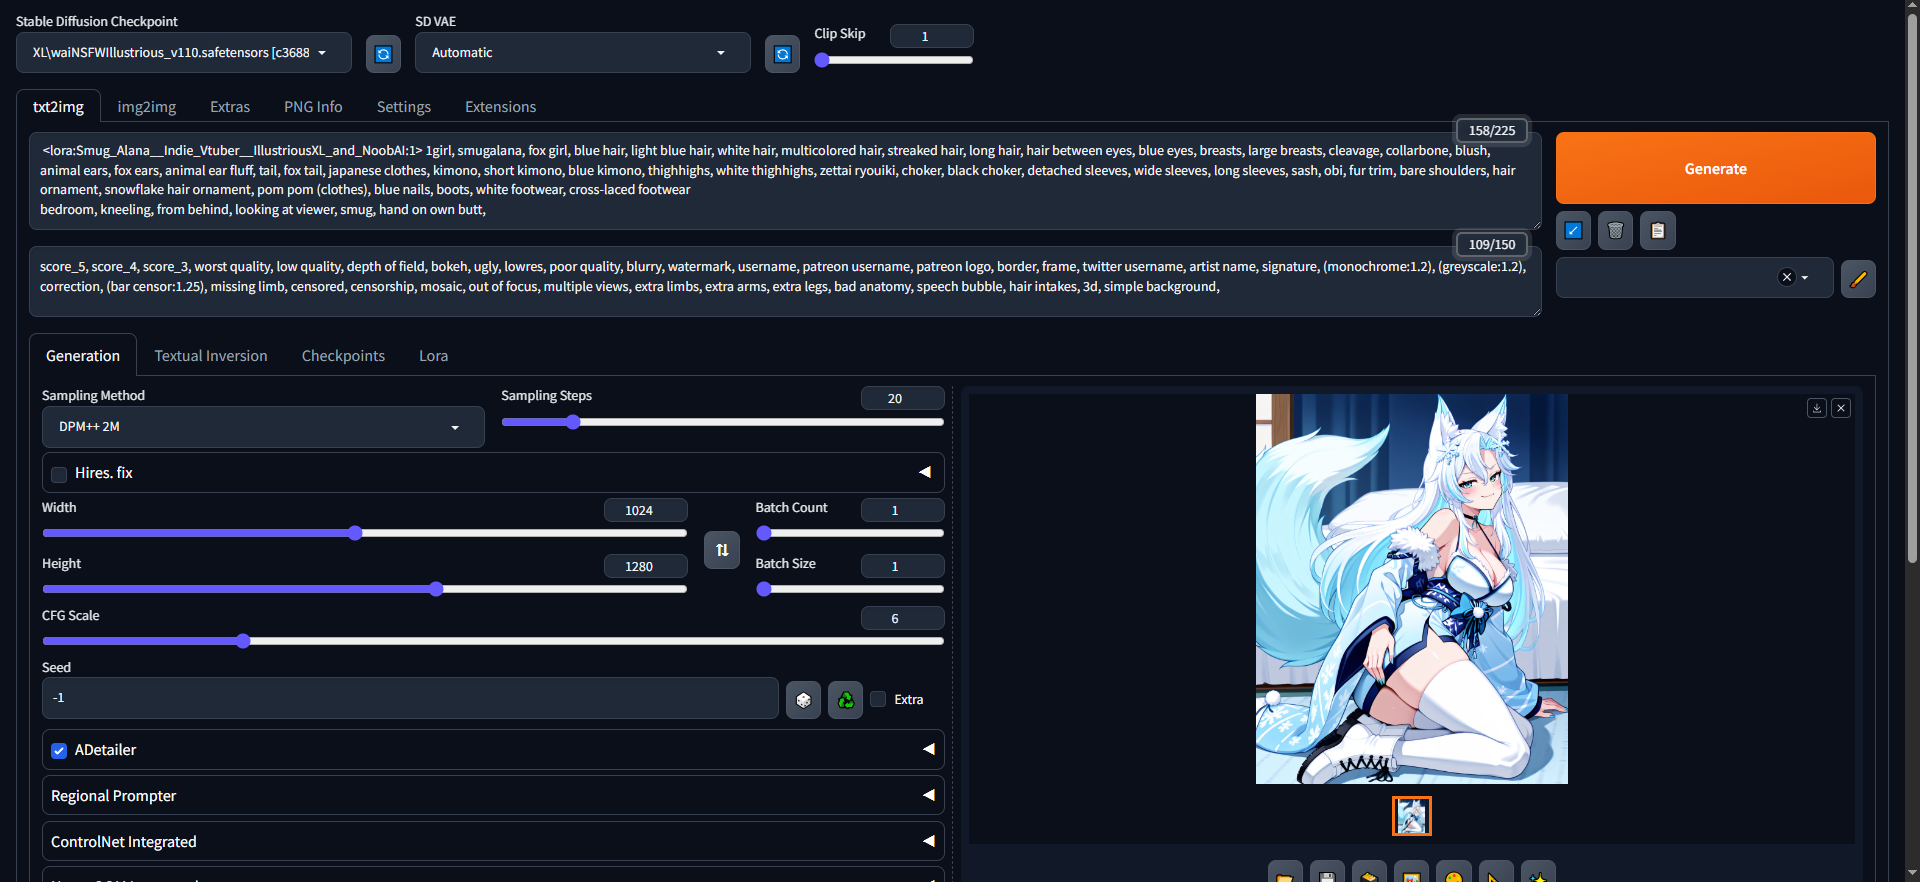Click the Height value field showing 1280

pos(645,566)
